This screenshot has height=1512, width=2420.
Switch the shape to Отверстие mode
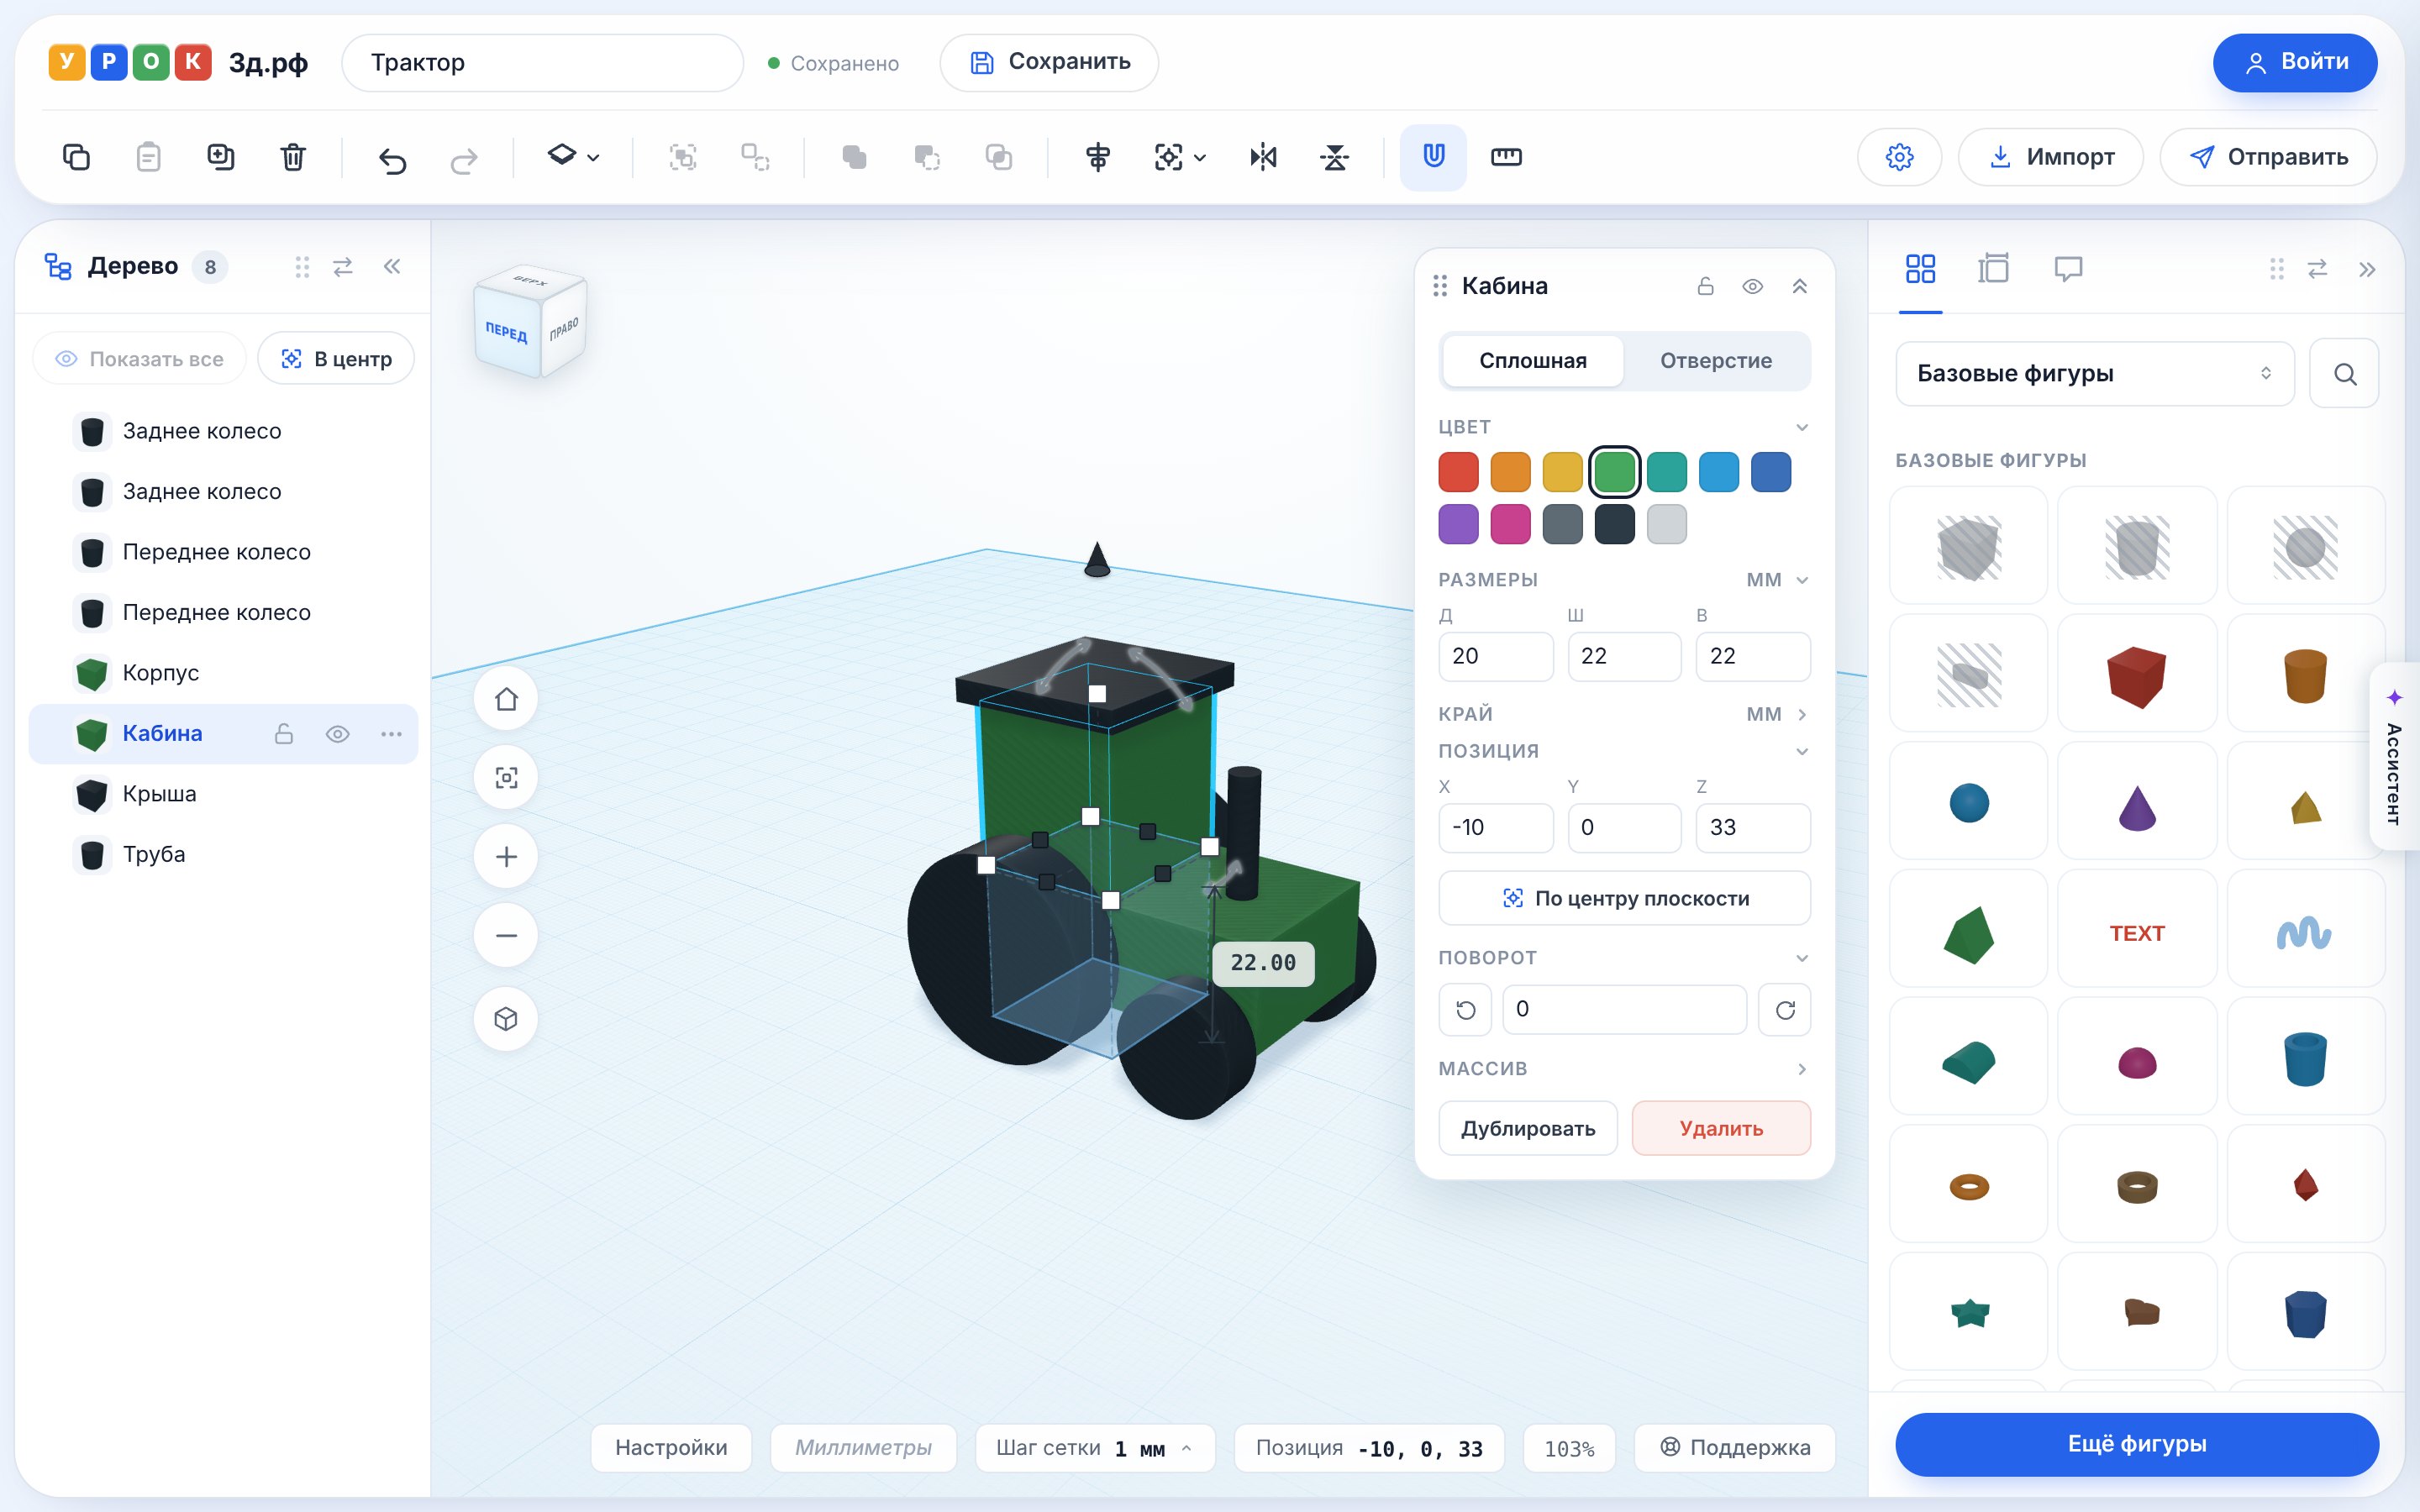pos(1716,361)
